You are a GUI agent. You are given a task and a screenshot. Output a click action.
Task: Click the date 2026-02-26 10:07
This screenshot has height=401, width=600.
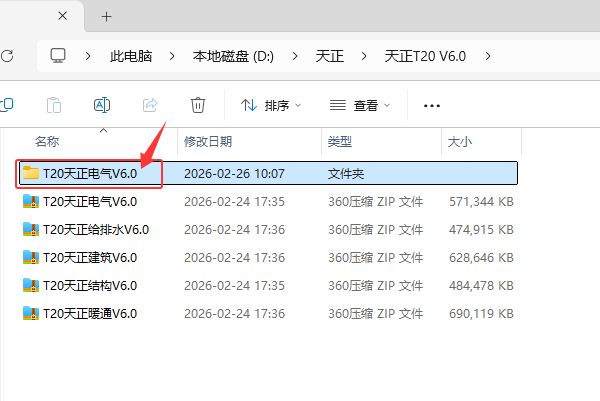click(x=234, y=174)
